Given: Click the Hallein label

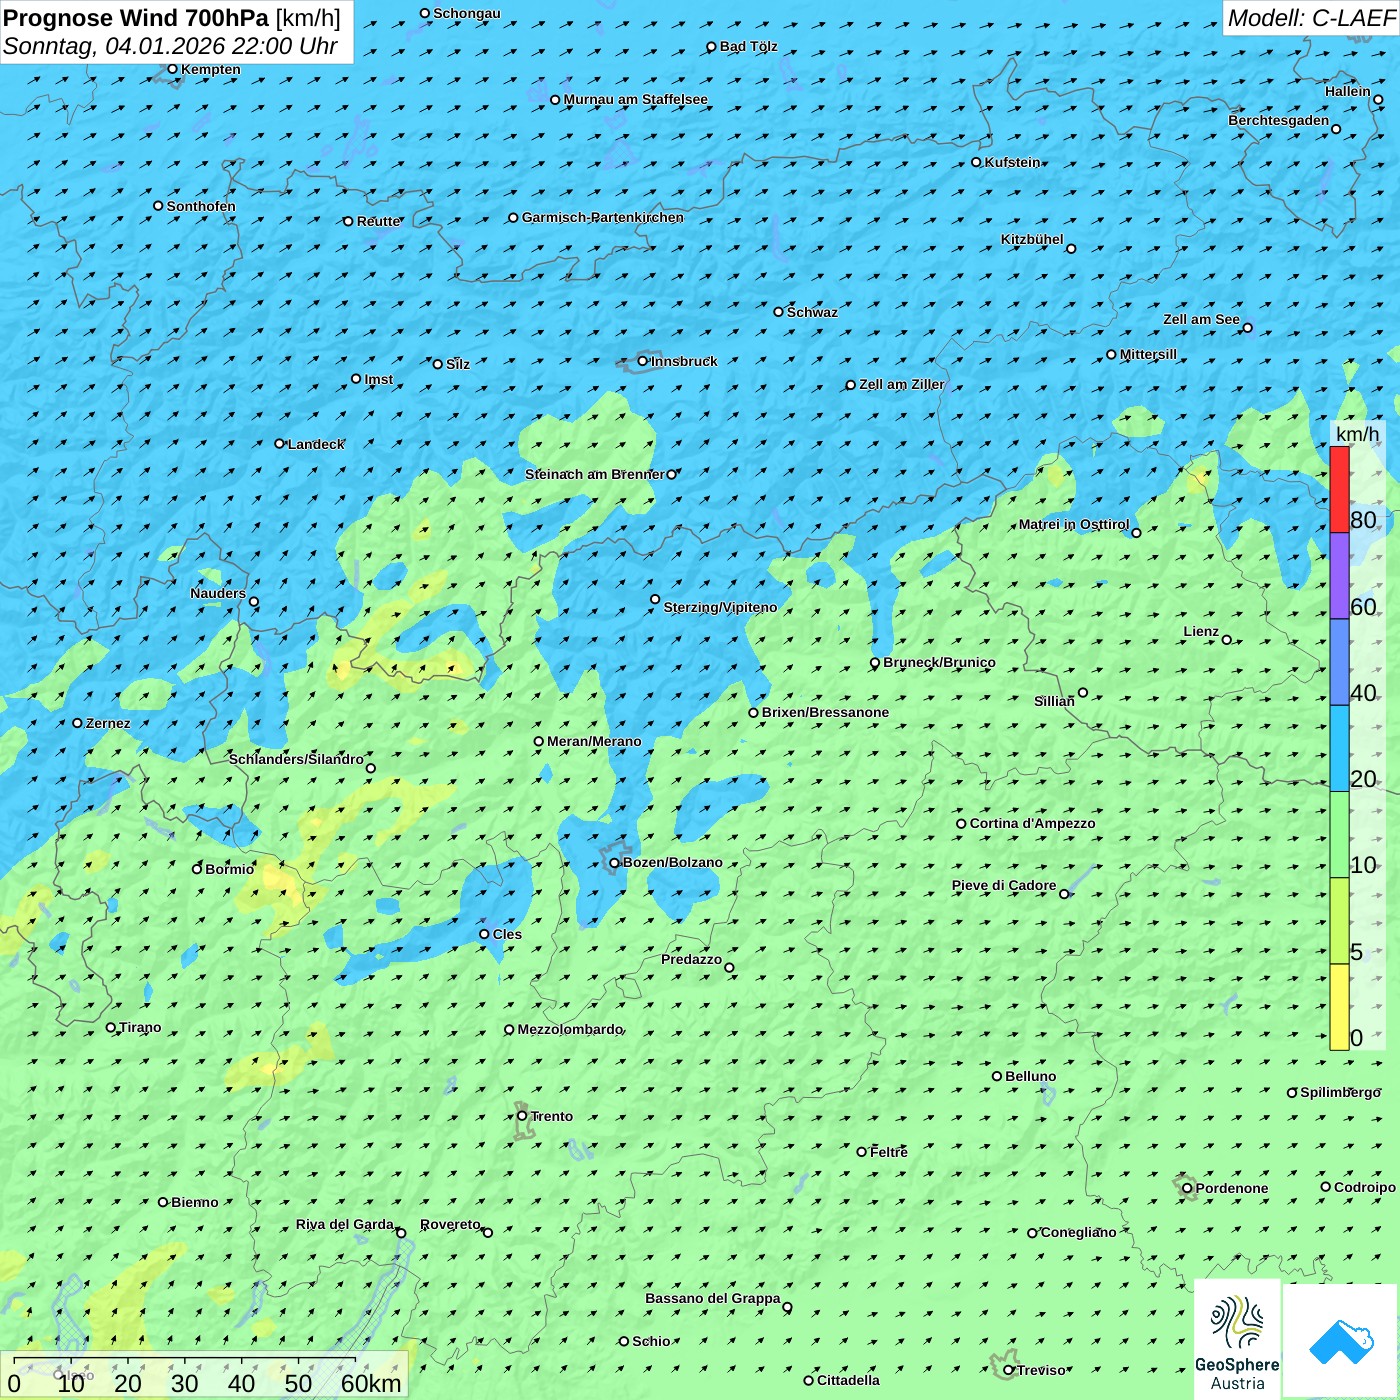Looking at the screenshot, I should click(x=1348, y=91).
